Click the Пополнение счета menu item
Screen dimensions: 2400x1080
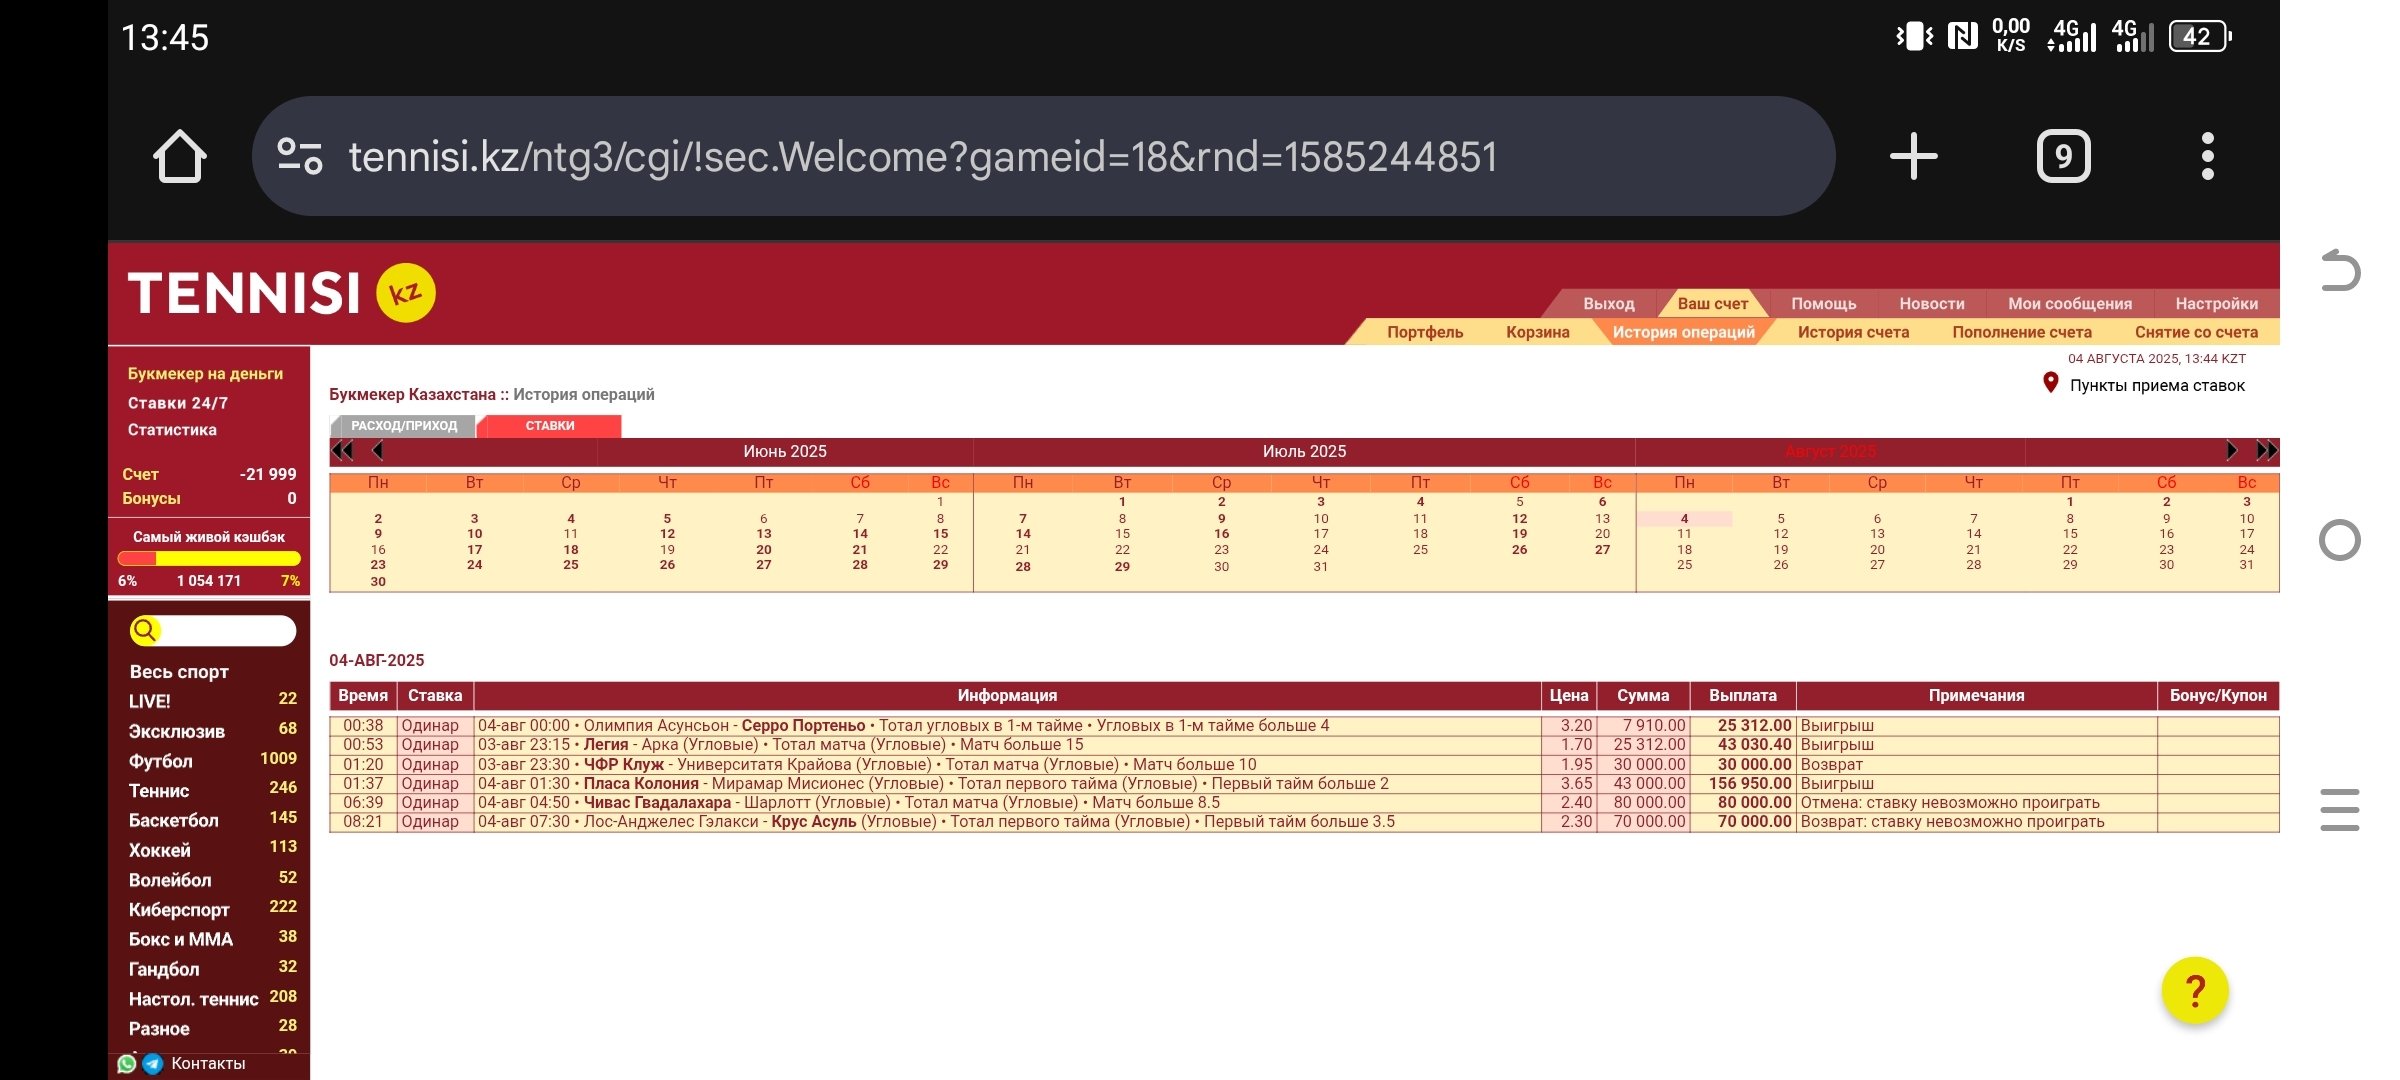click(2021, 332)
